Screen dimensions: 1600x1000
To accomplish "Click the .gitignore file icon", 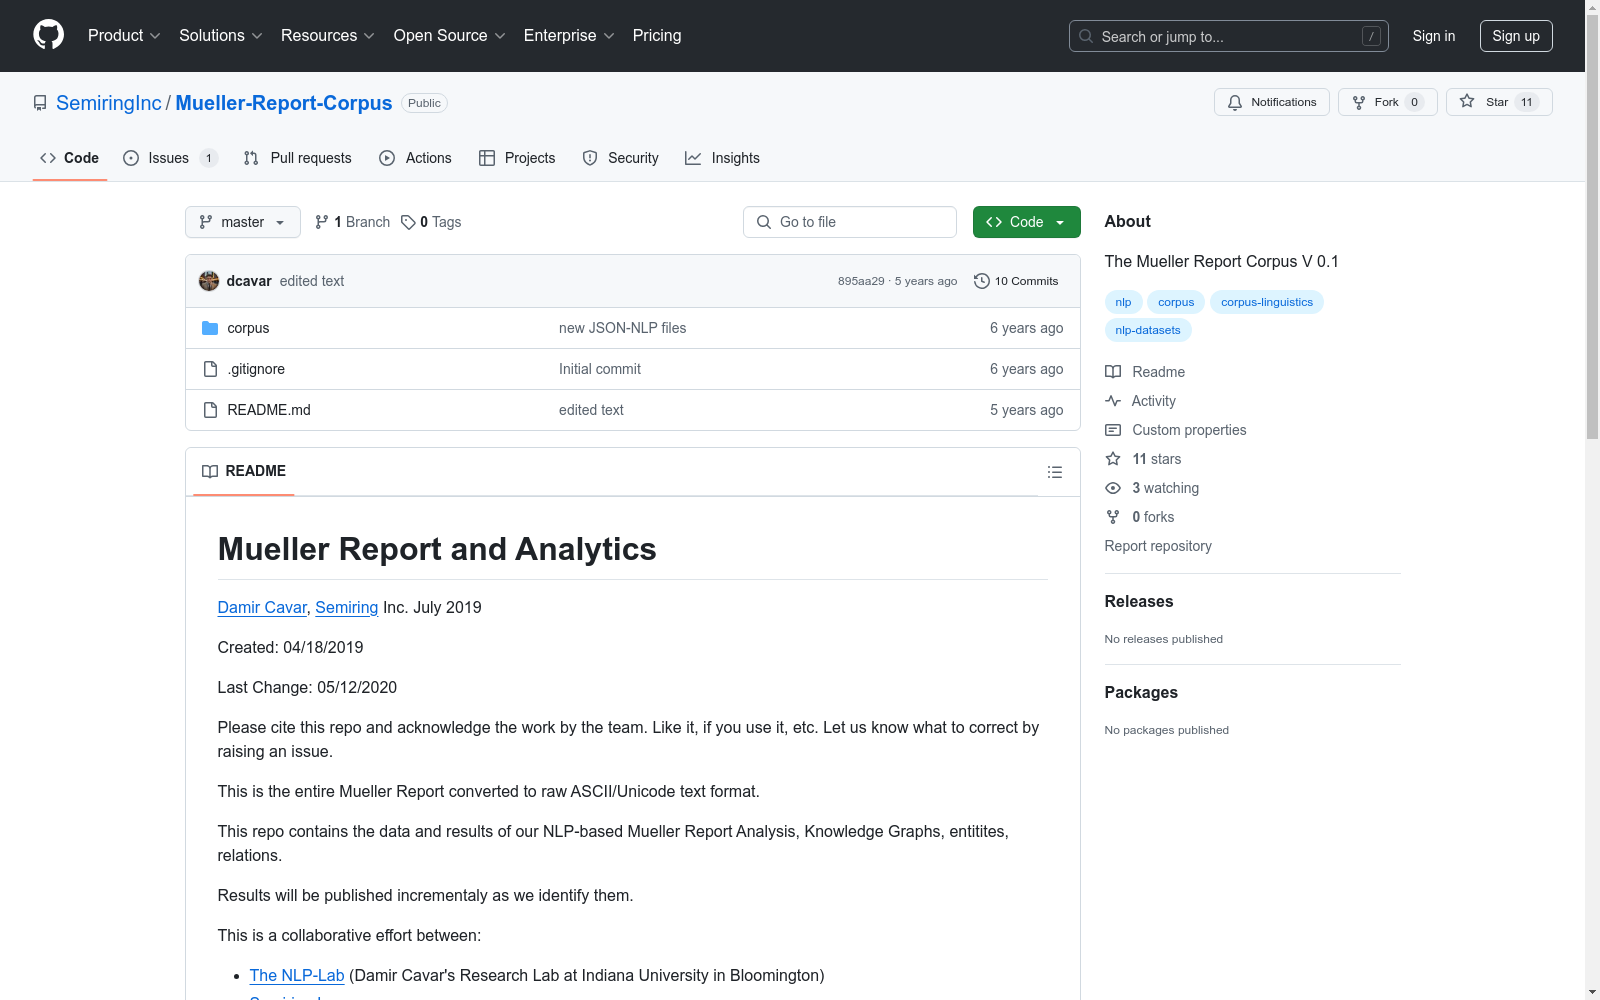I will coord(210,369).
